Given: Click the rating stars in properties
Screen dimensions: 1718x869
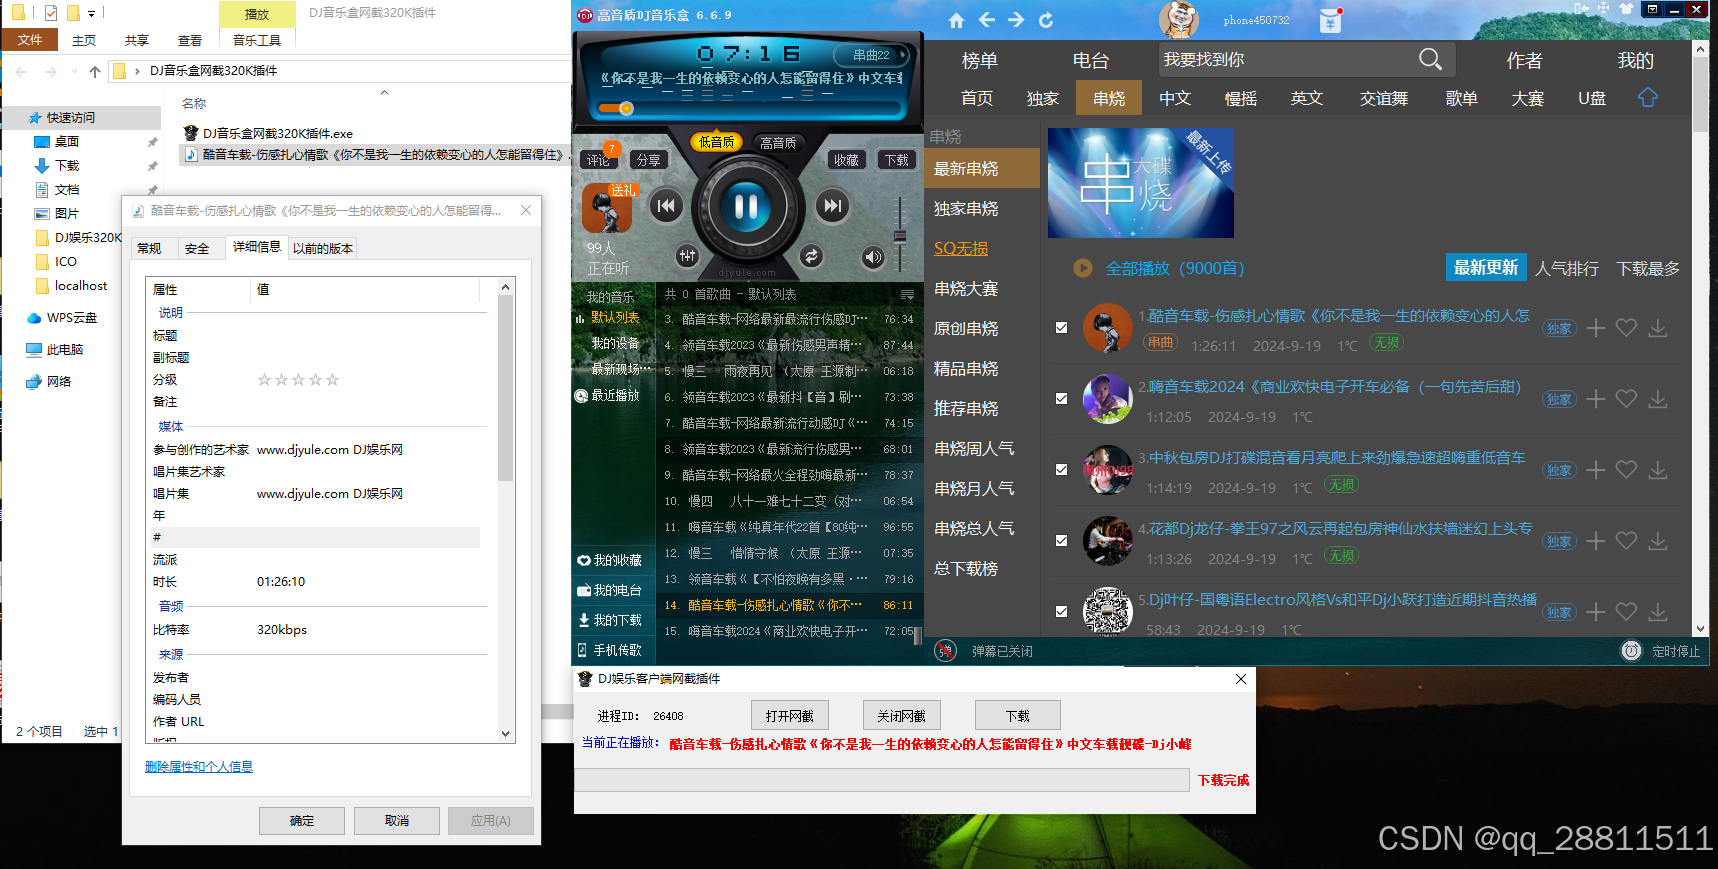Looking at the screenshot, I should pos(298,380).
